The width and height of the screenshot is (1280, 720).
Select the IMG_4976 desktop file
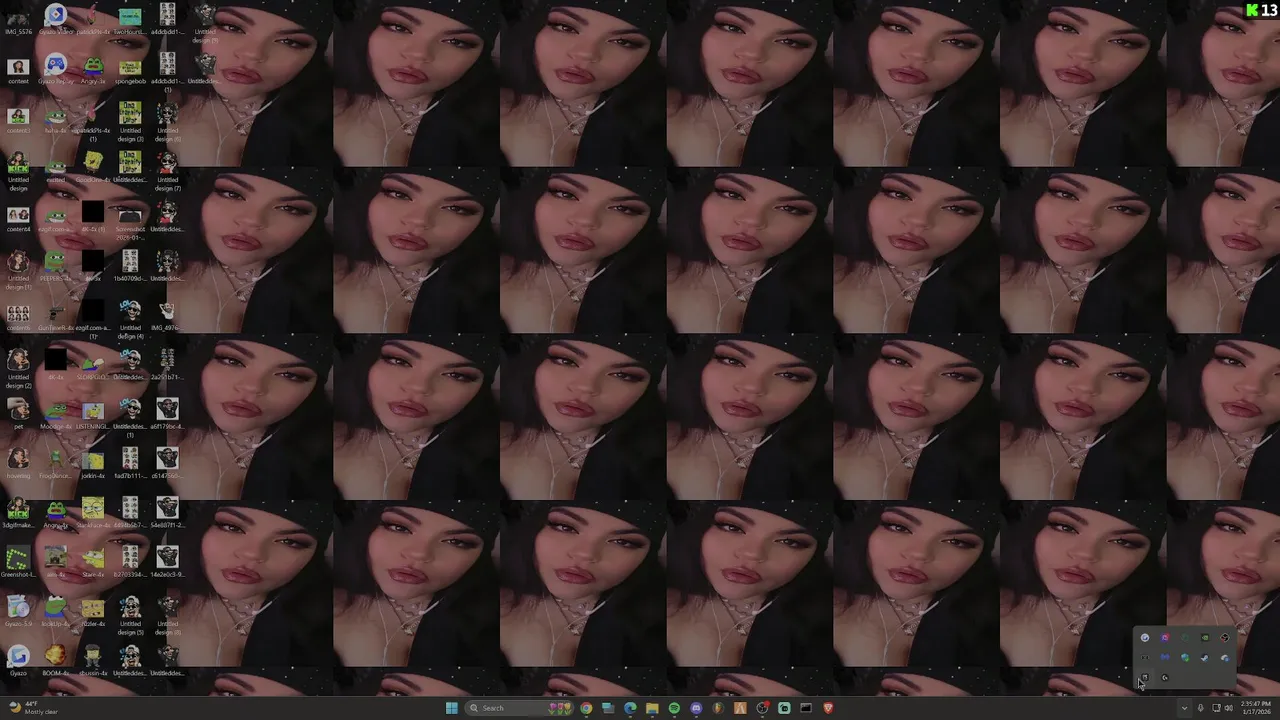pos(167,315)
